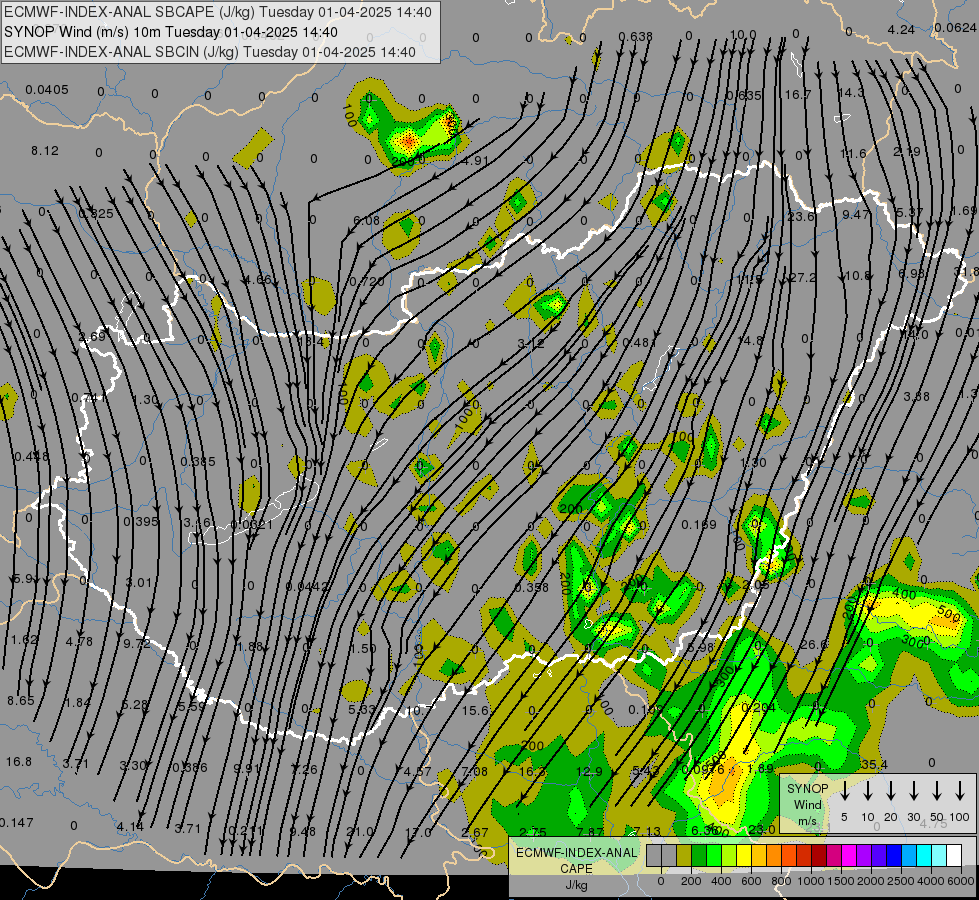Select the 1500 tick label on CAPE scale
This screenshot has height=900, width=979.
point(841,881)
